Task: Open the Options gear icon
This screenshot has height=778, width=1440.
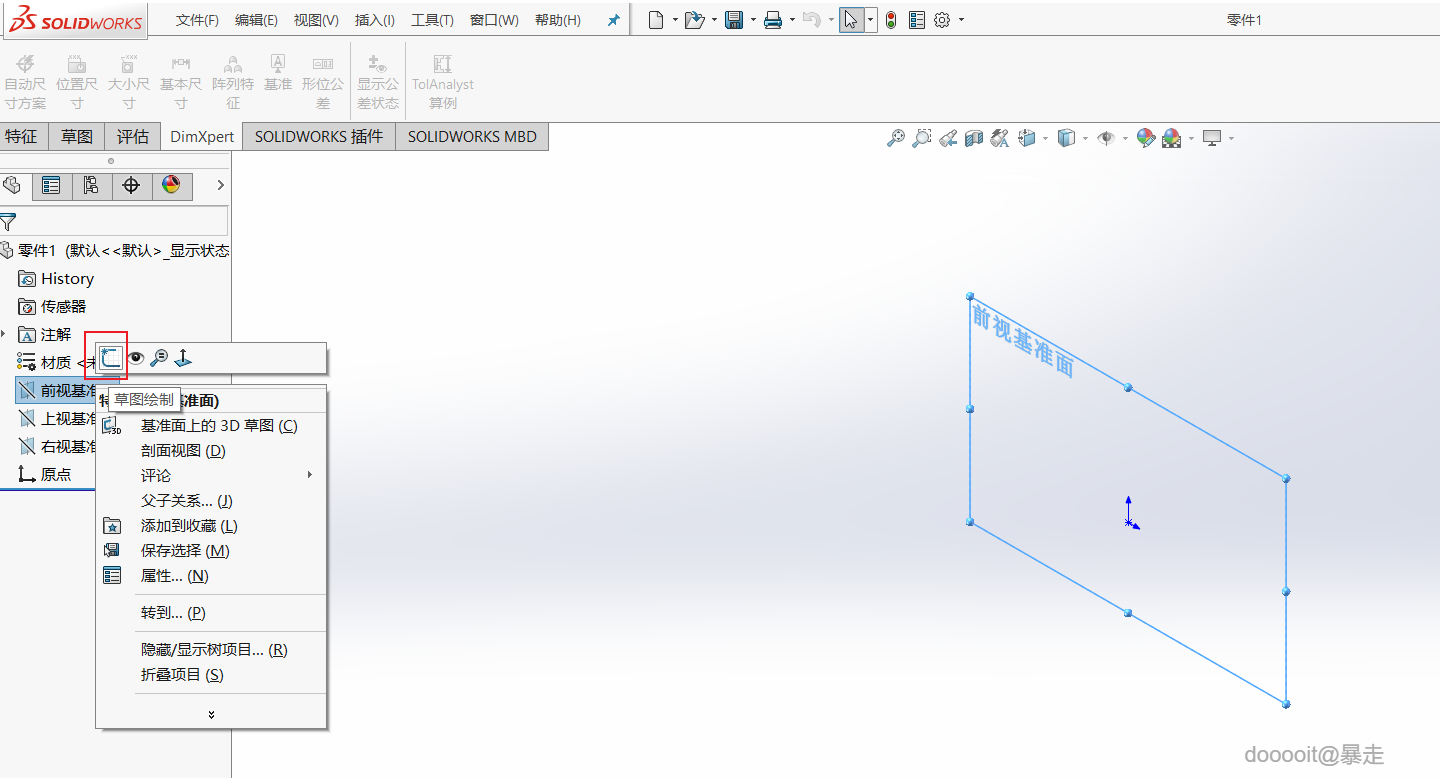Action: [x=942, y=20]
